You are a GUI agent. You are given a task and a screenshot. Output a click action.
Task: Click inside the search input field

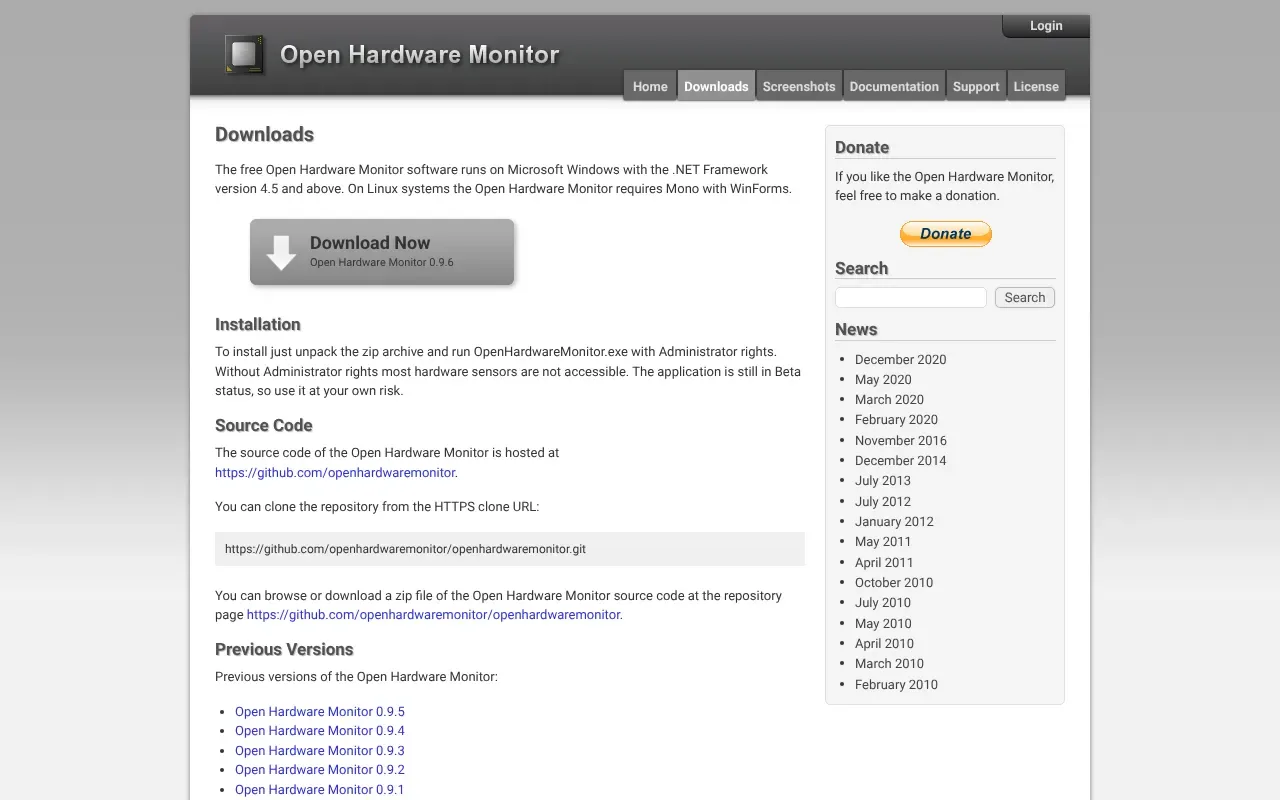pyautogui.click(x=910, y=297)
